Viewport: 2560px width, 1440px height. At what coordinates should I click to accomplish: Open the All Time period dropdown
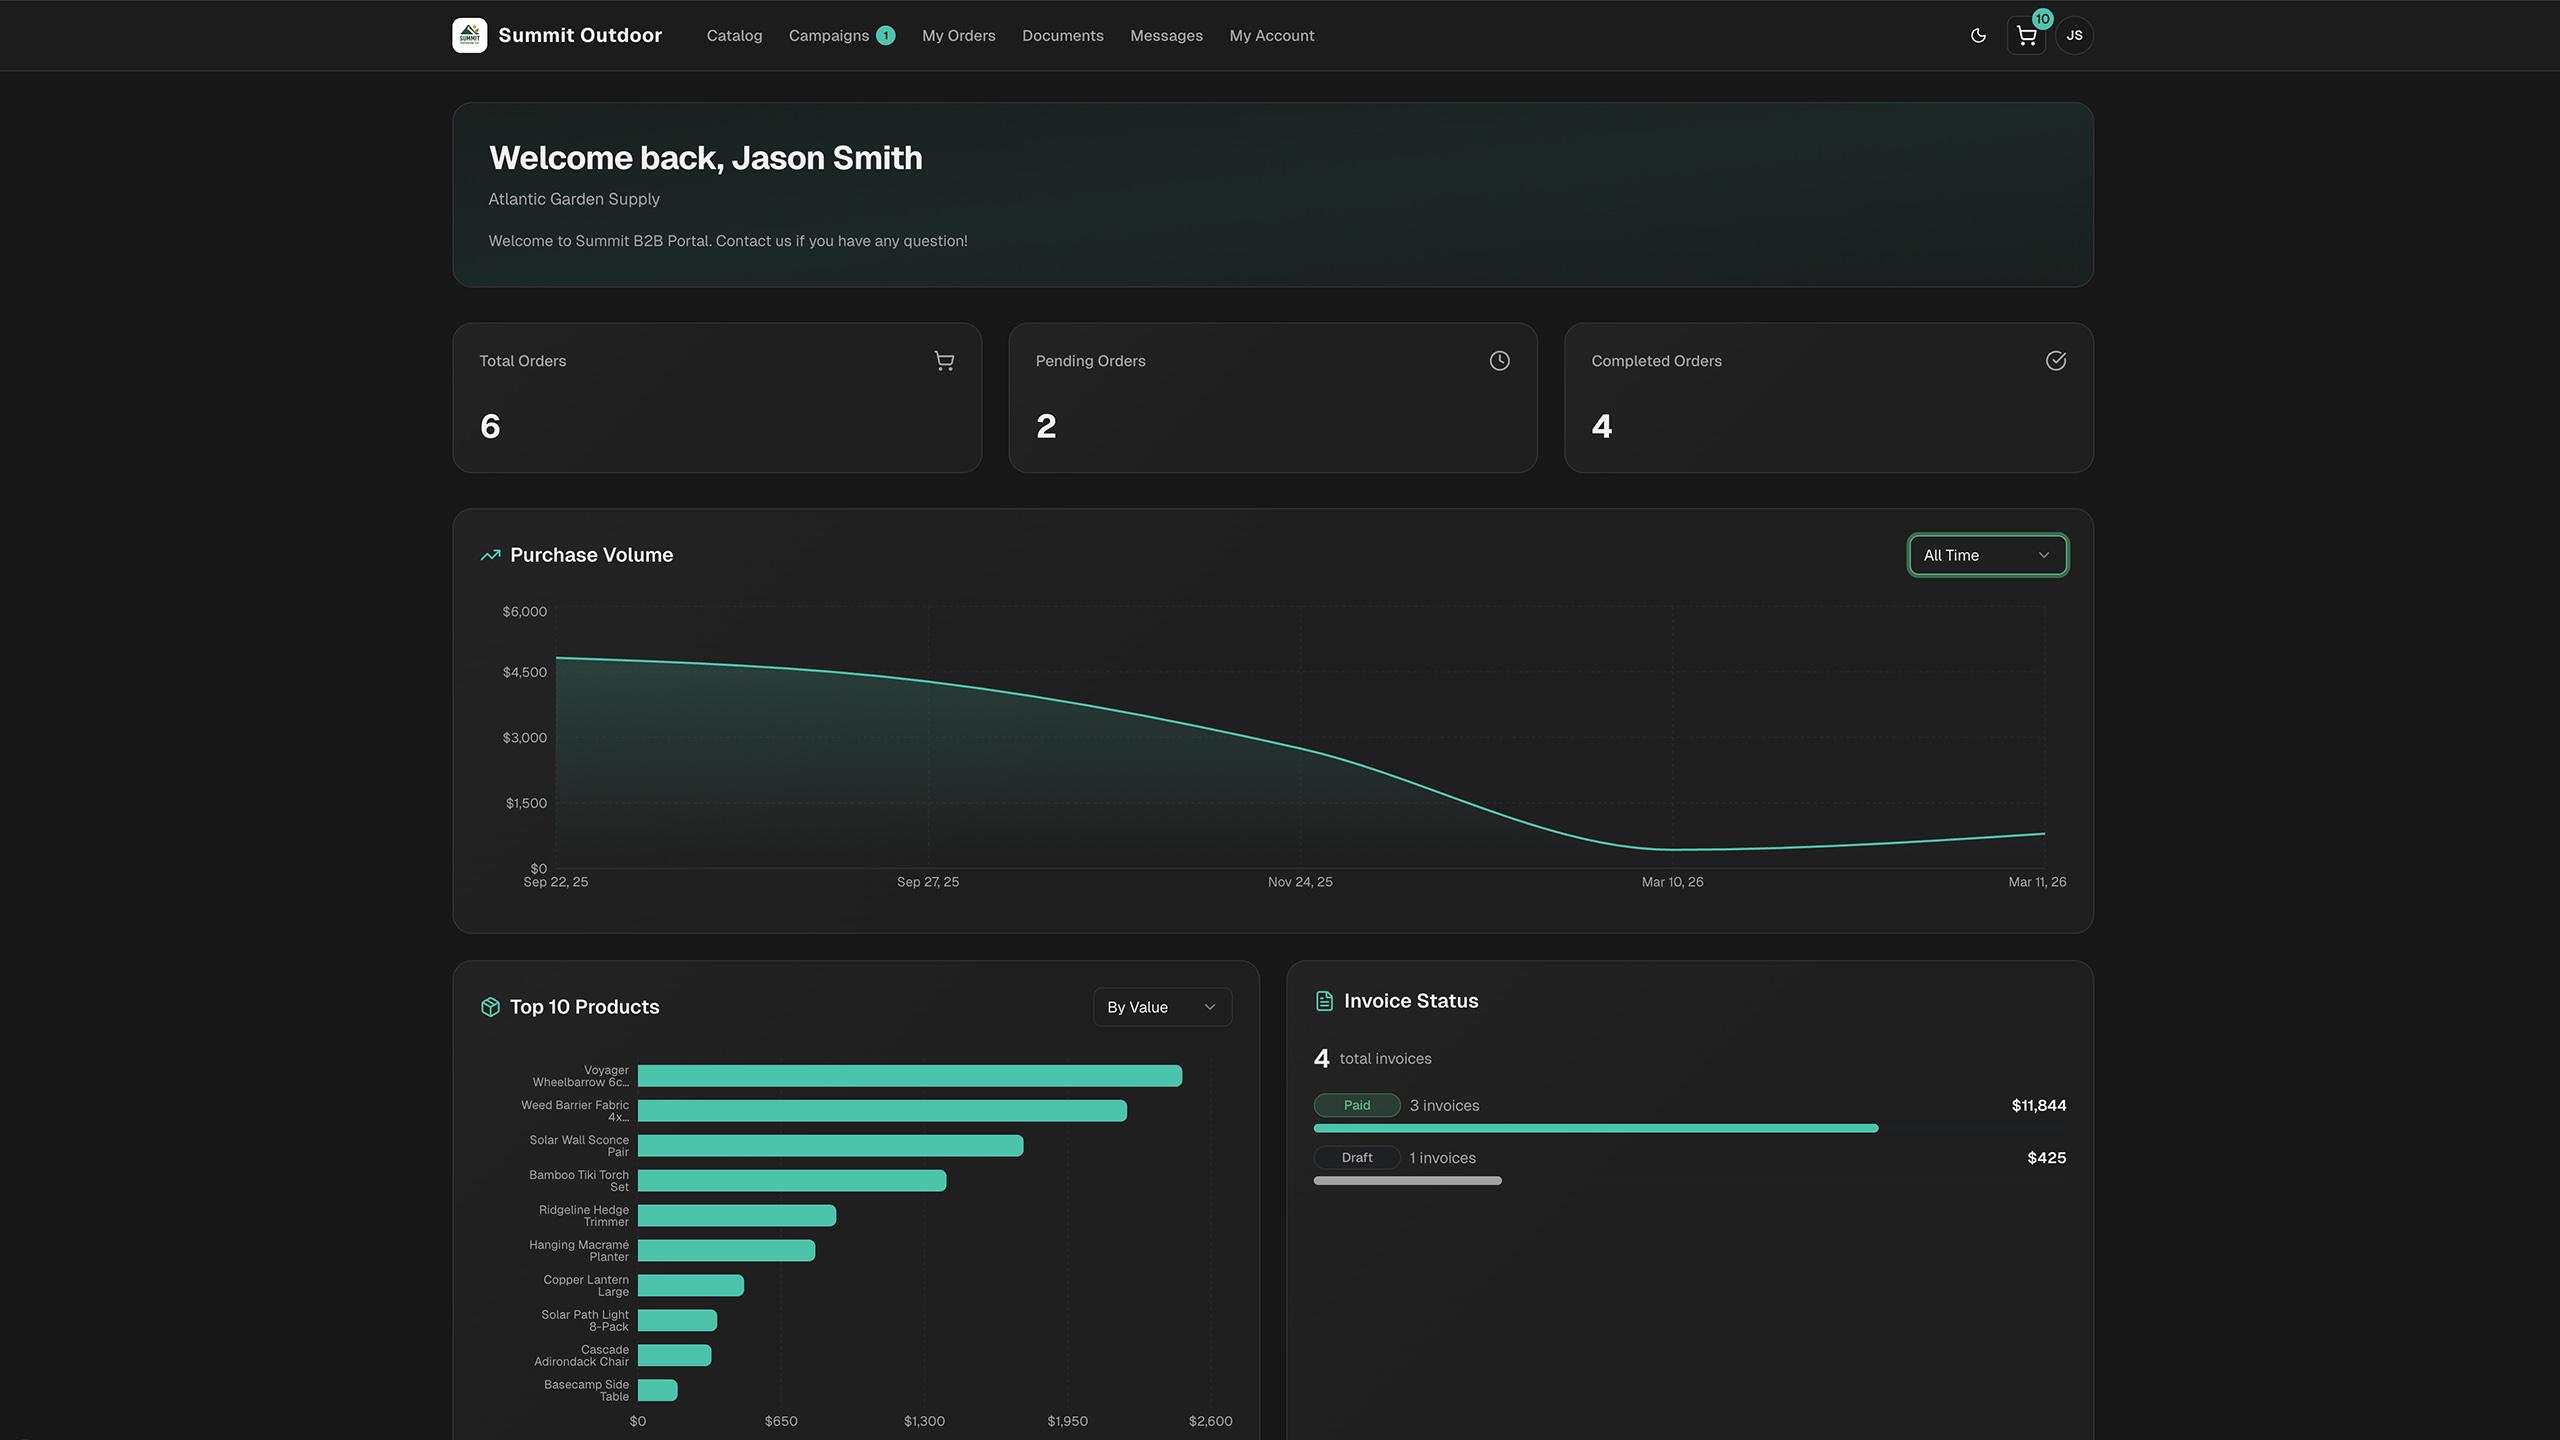[x=1987, y=554]
